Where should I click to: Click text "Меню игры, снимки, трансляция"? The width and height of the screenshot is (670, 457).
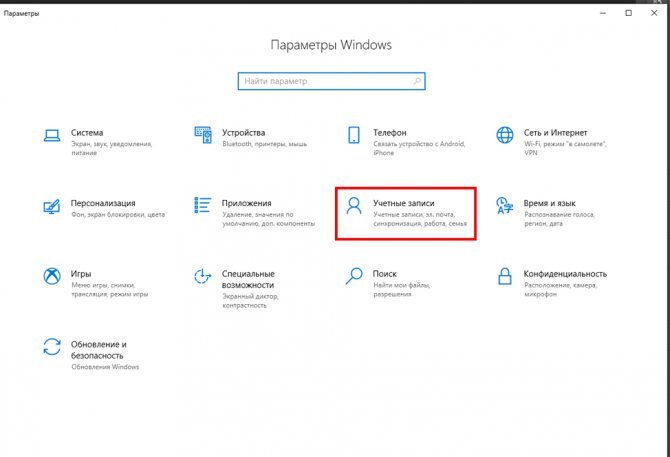[x=109, y=289]
